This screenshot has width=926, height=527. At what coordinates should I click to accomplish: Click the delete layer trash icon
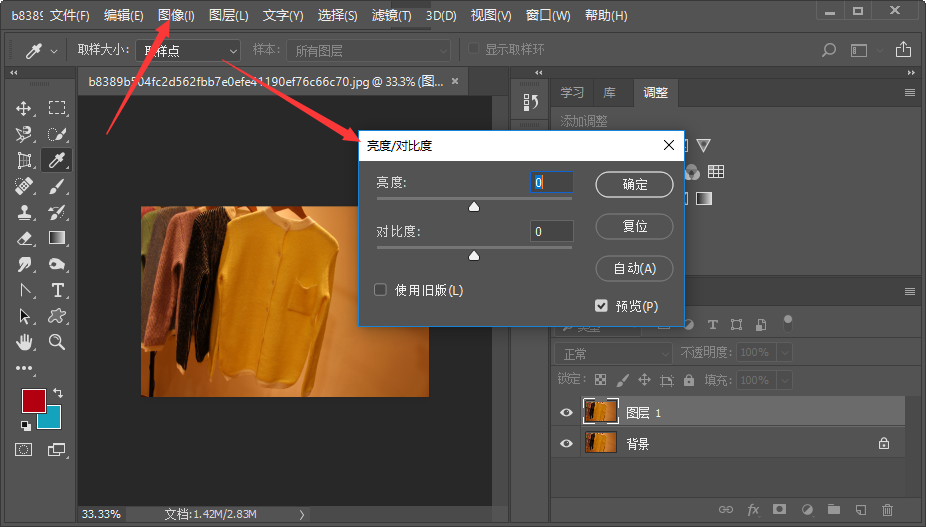pyautogui.click(x=887, y=509)
